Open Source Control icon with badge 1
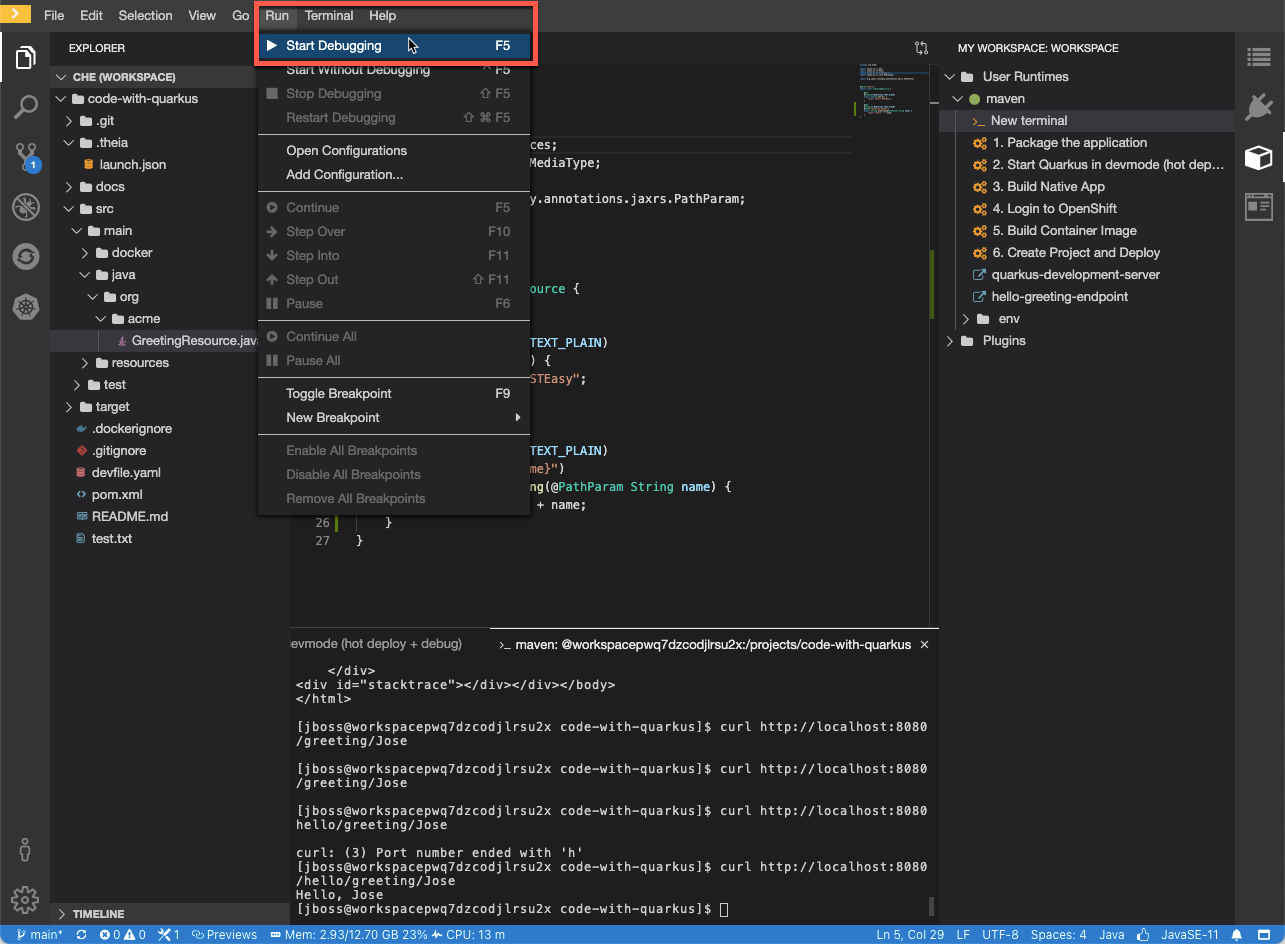This screenshot has height=944, width=1285. click(x=26, y=157)
